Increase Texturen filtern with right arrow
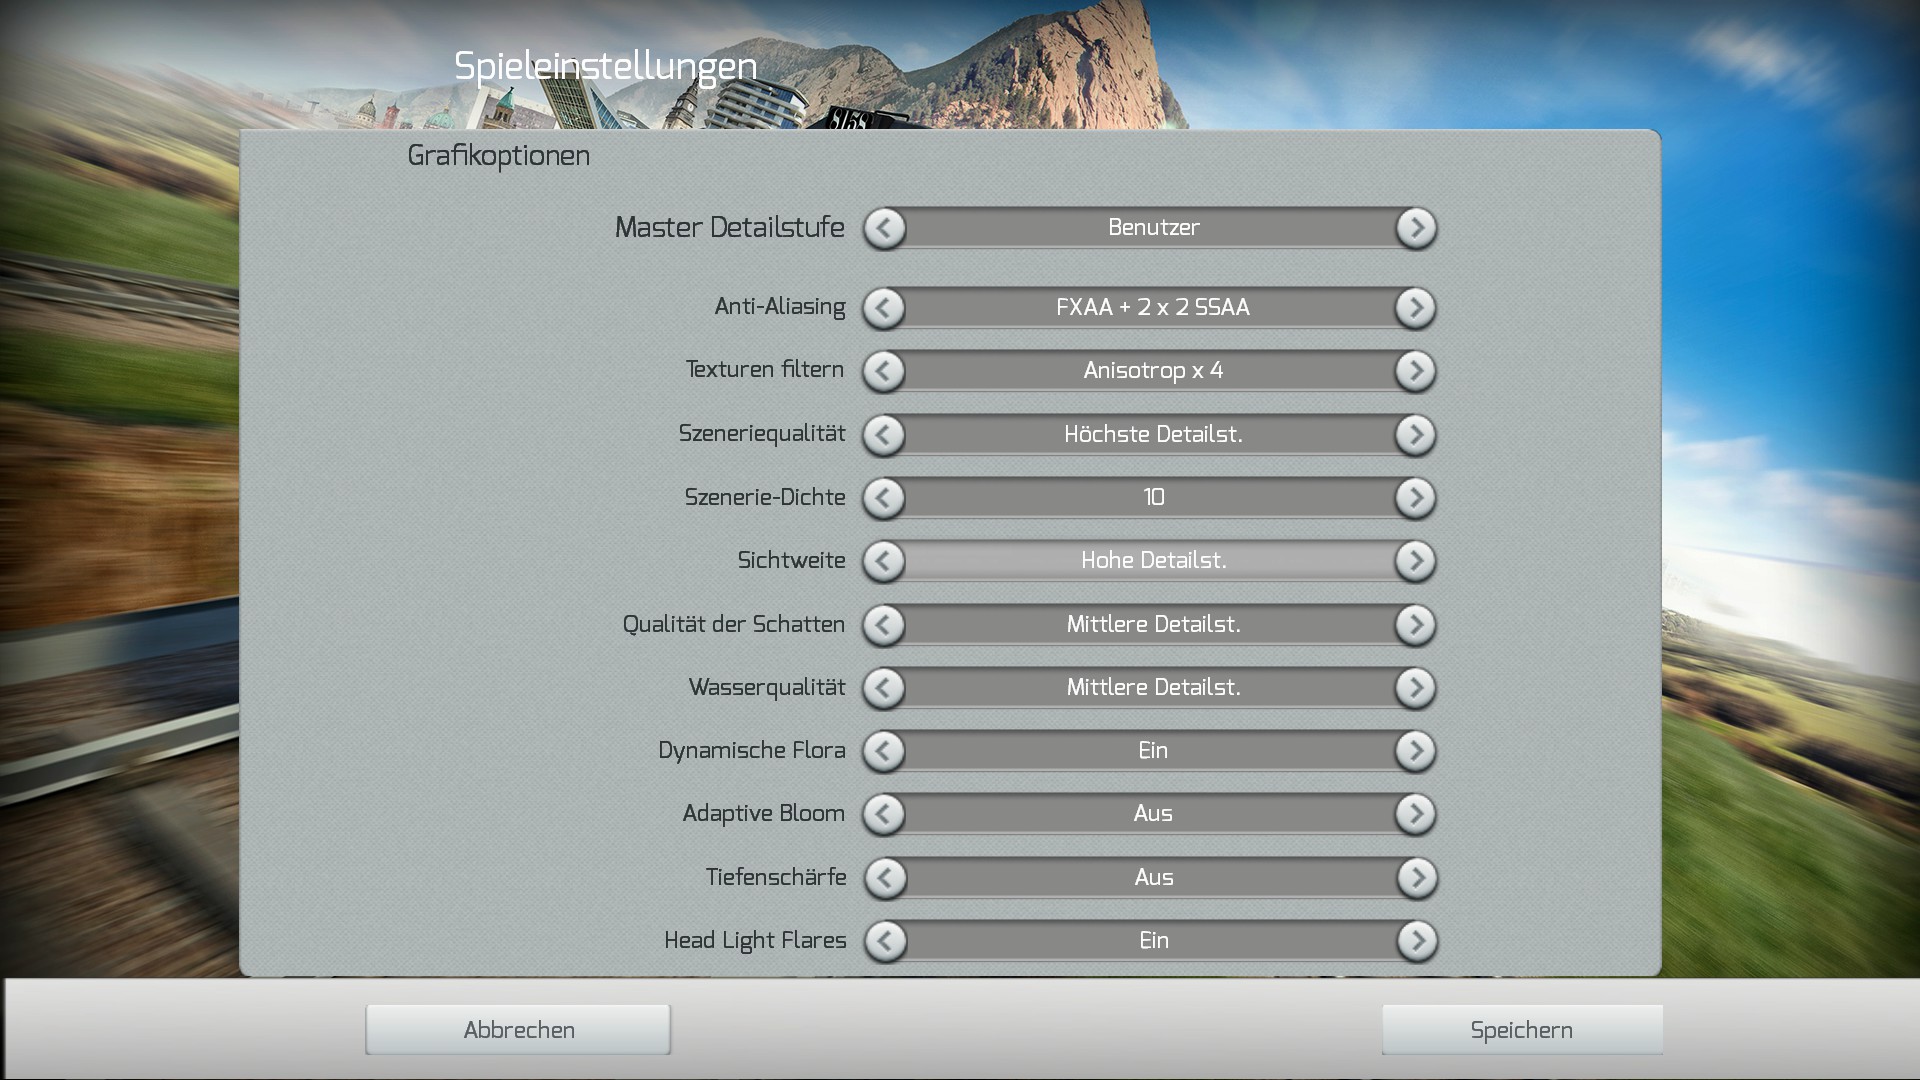Image resolution: width=1920 pixels, height=1080 pixels. click(x=1415, y=371)
